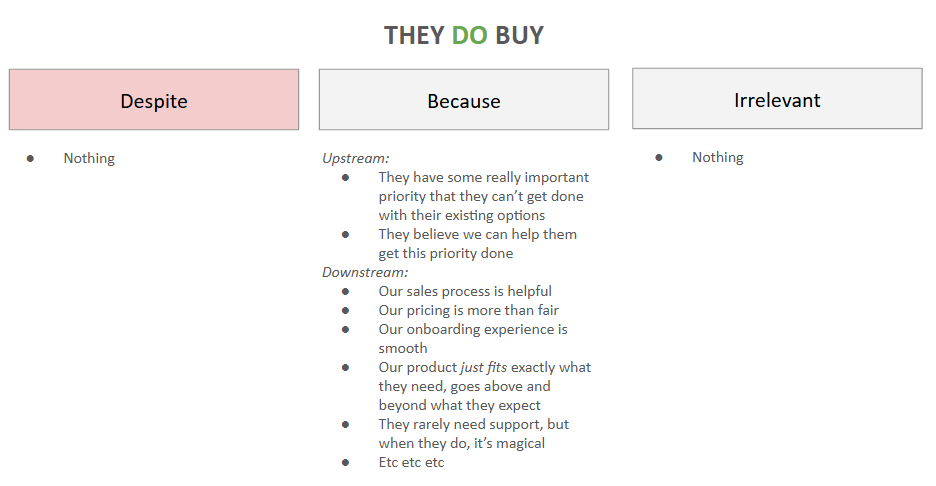936x486 pixels.
Task: Click the italic 'just fits' phrase
Action: click(x=484, y=367)
